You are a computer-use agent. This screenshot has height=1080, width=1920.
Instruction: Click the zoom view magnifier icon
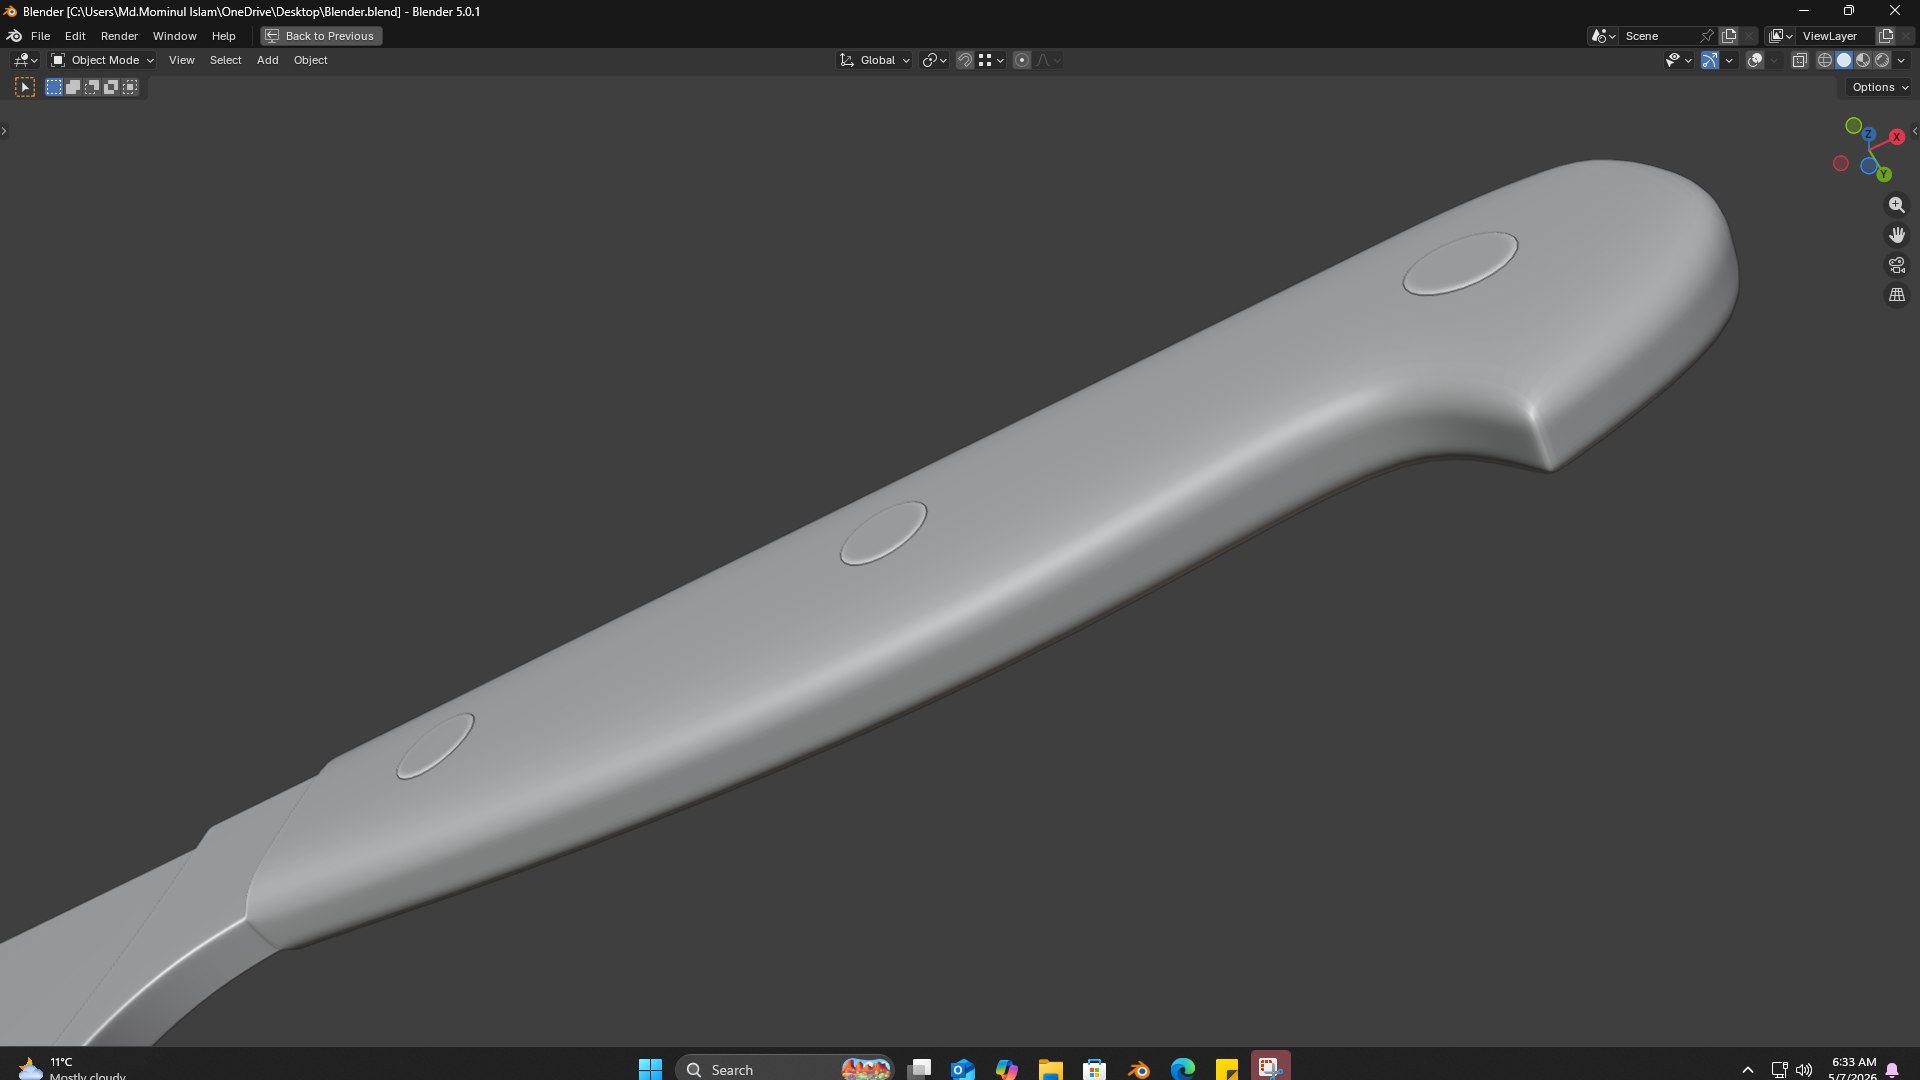tap(1896, 205)
